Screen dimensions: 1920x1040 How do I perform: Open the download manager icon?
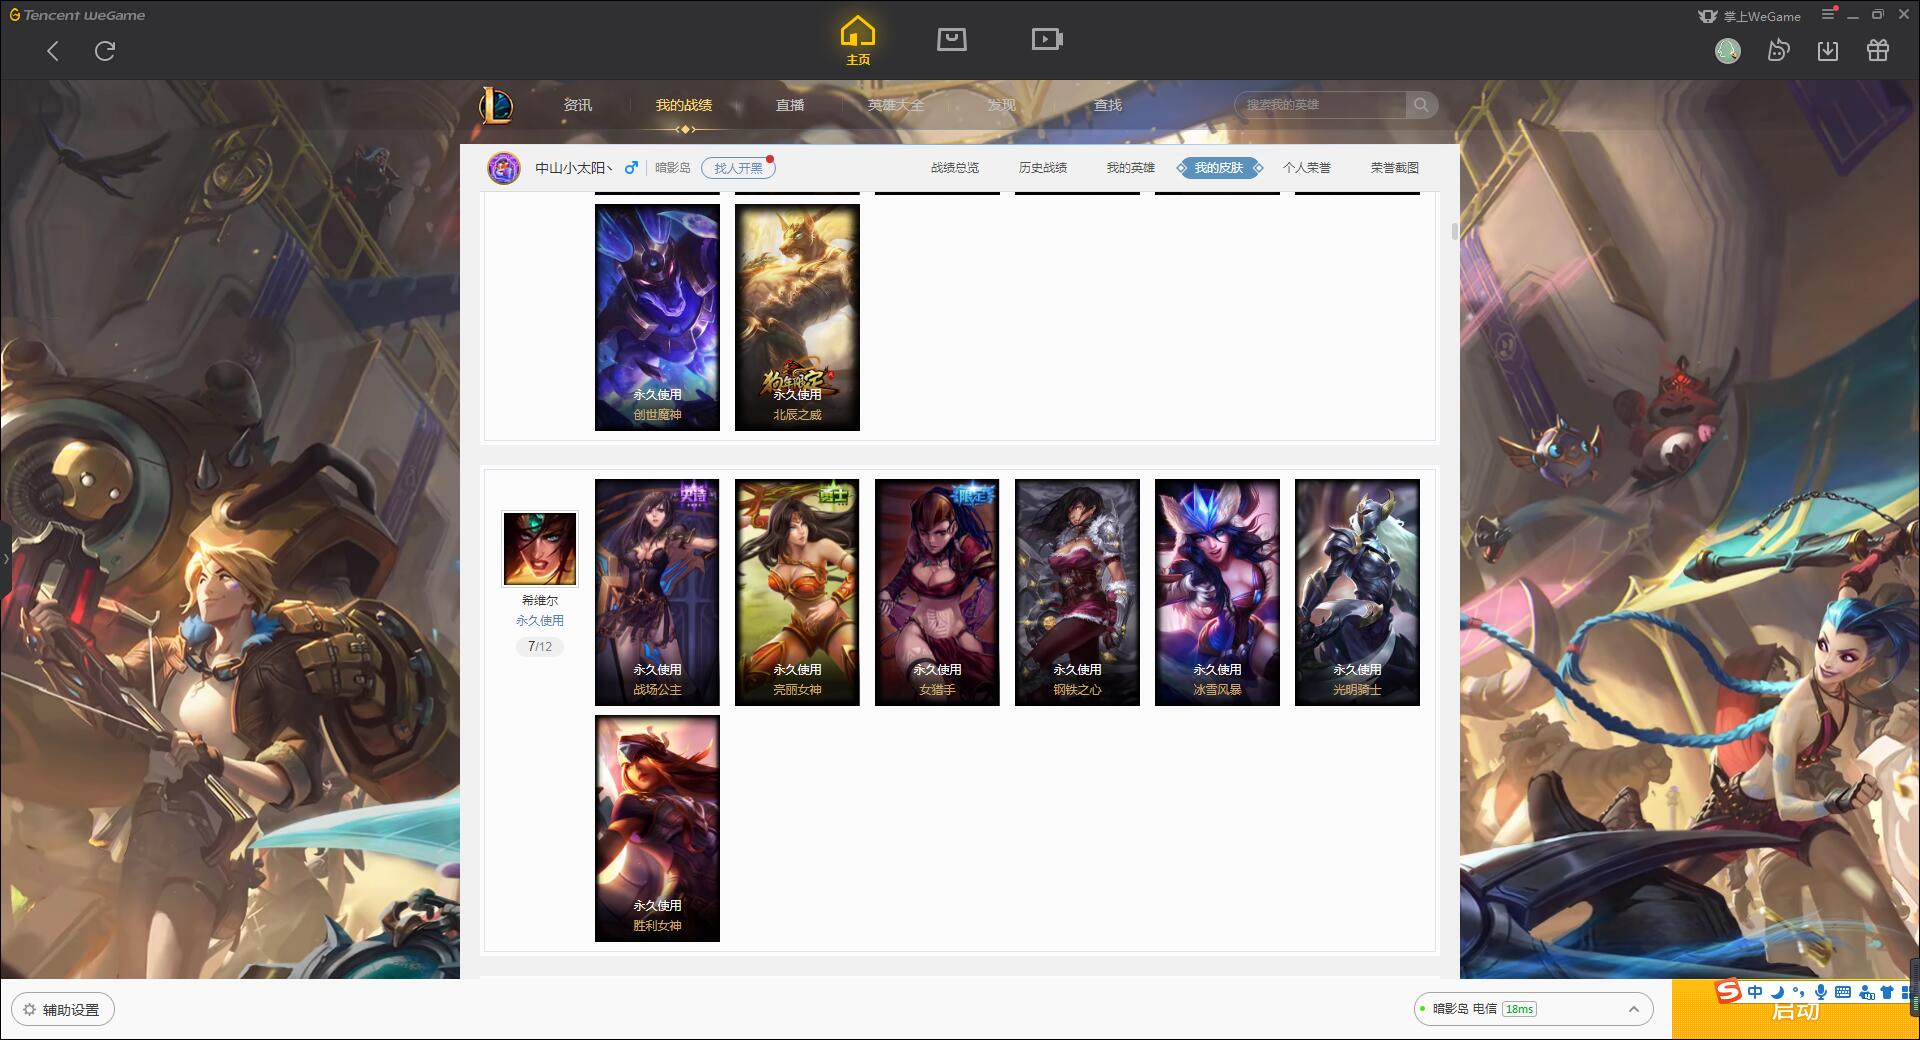[x=1828, y=51]
